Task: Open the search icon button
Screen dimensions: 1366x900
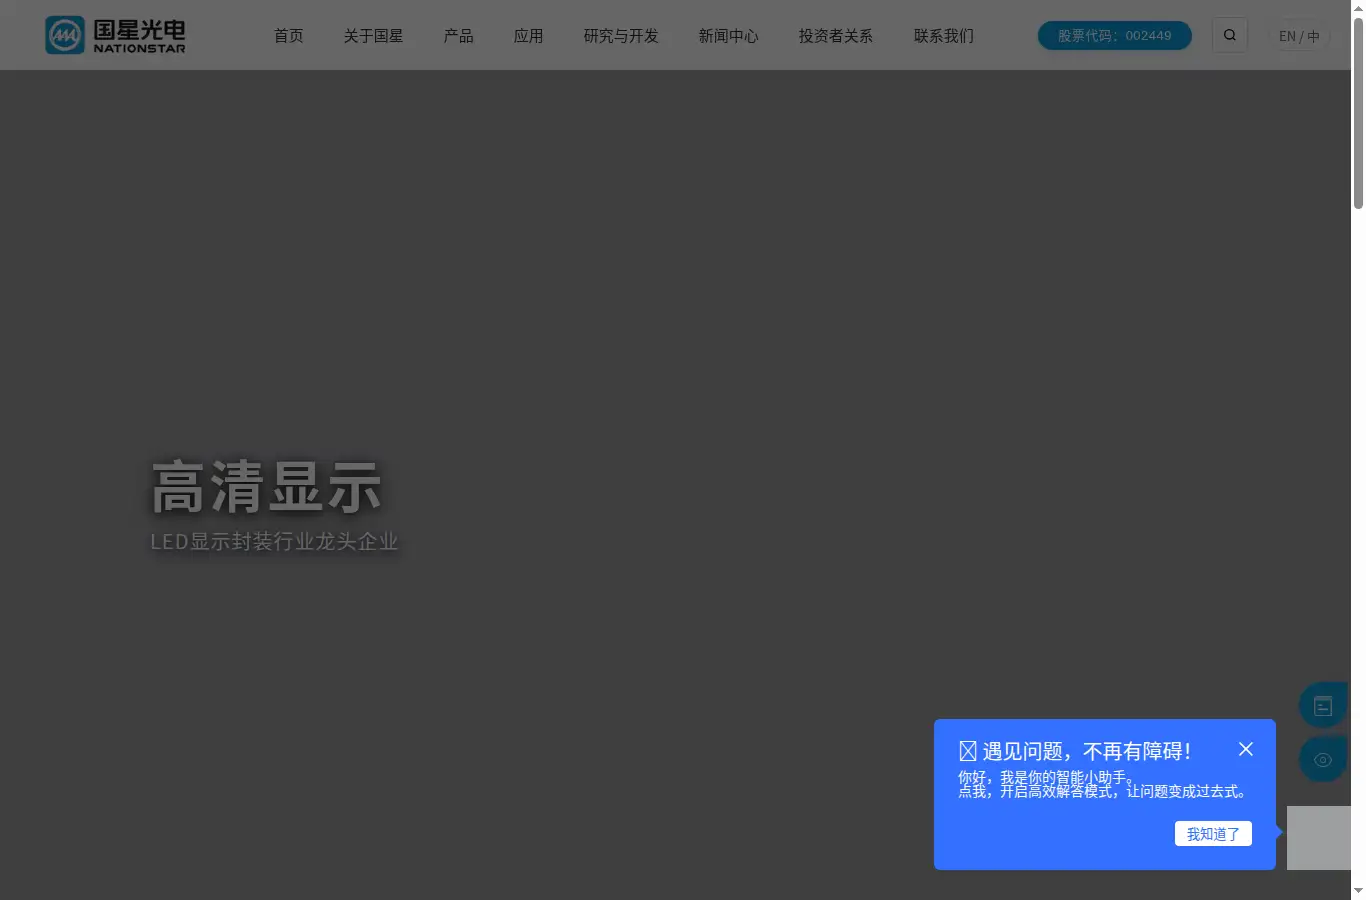Action: [x=1229, y=35]
